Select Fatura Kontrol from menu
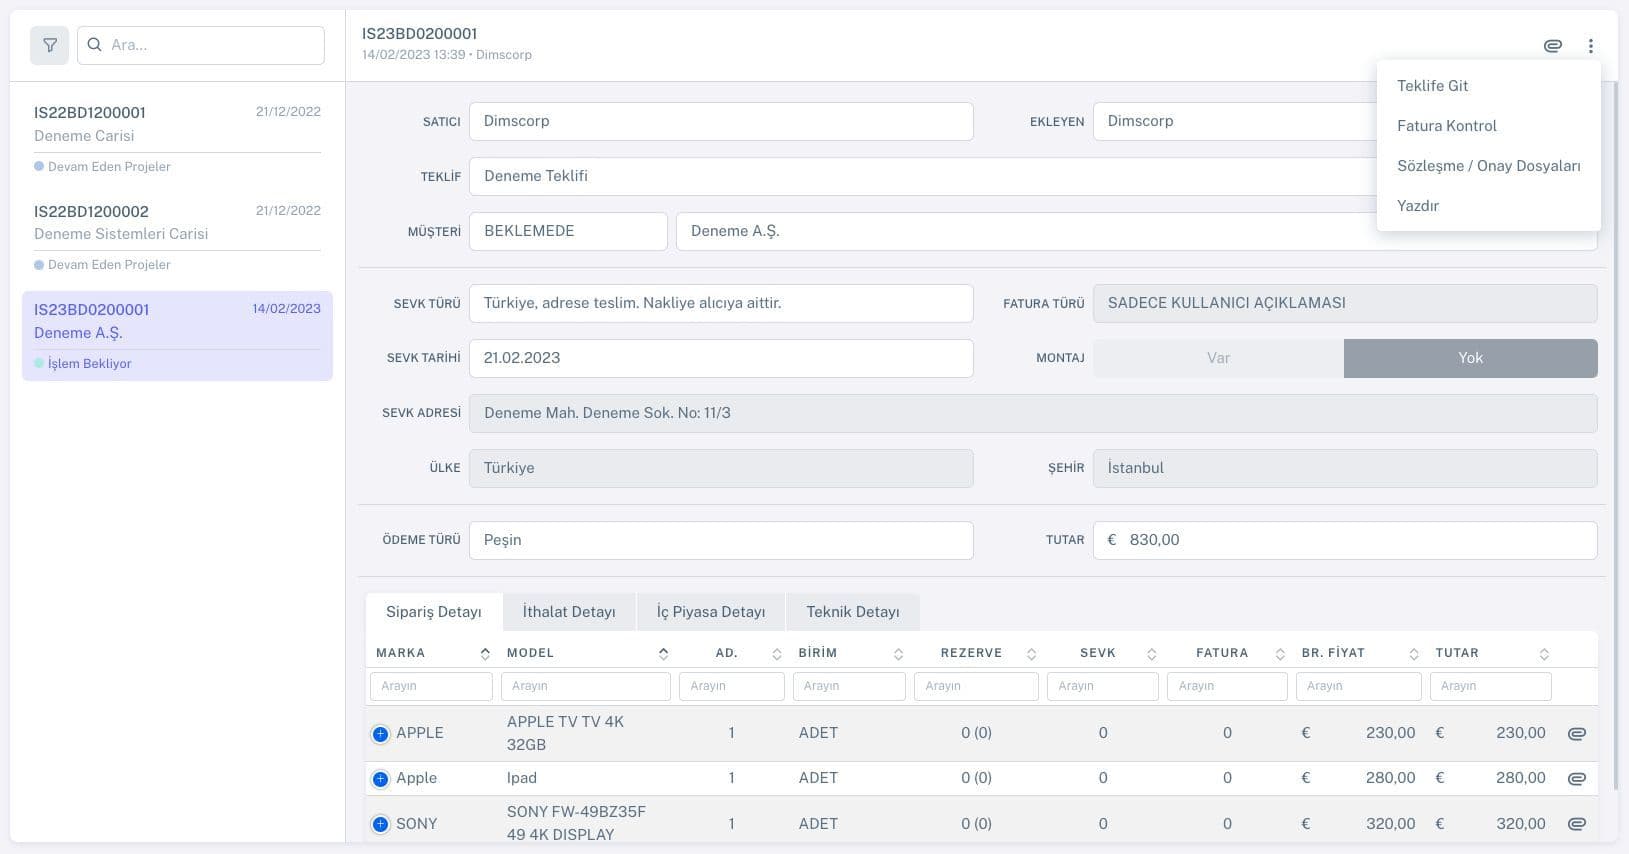The width and height of the screenshot is (1629, 854). [x=1446, y=126]
